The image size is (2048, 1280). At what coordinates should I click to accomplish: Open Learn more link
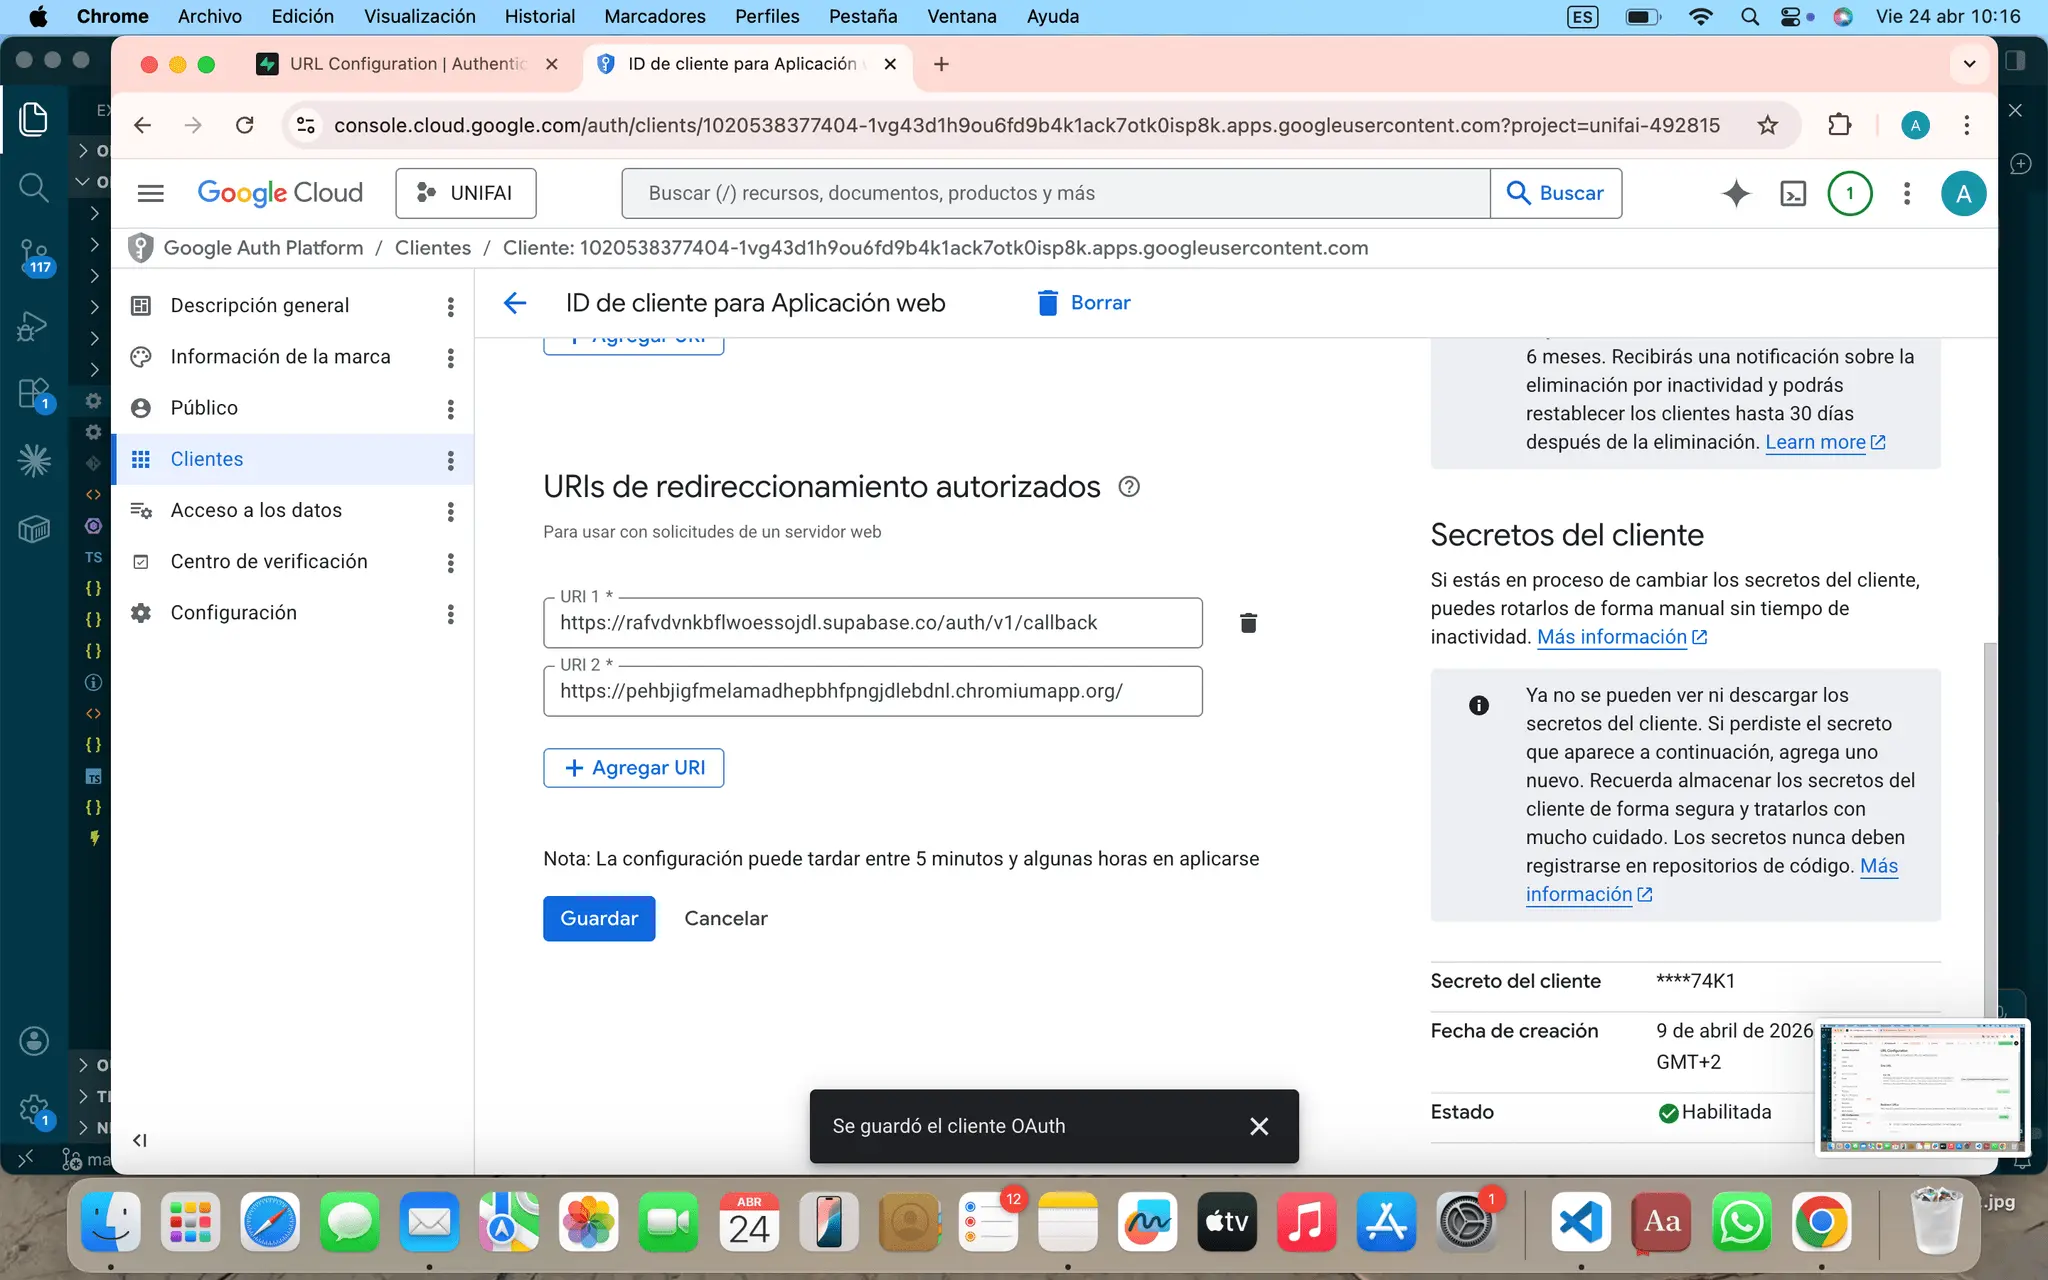(1825, 442)
